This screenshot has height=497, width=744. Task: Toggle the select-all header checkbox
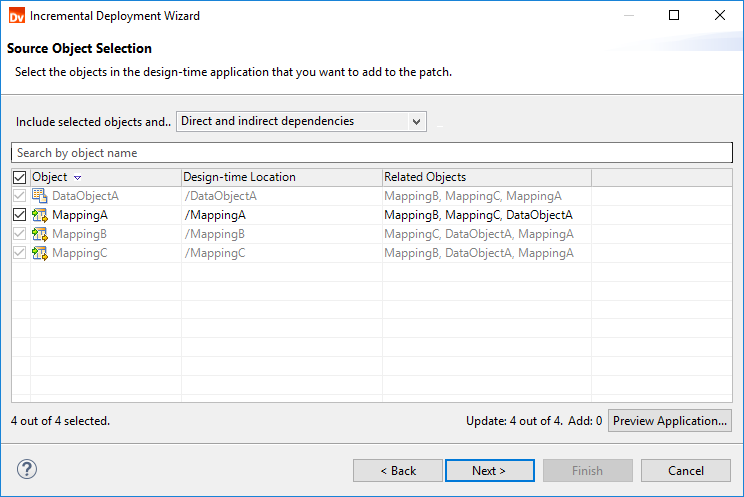pos(20,177)
